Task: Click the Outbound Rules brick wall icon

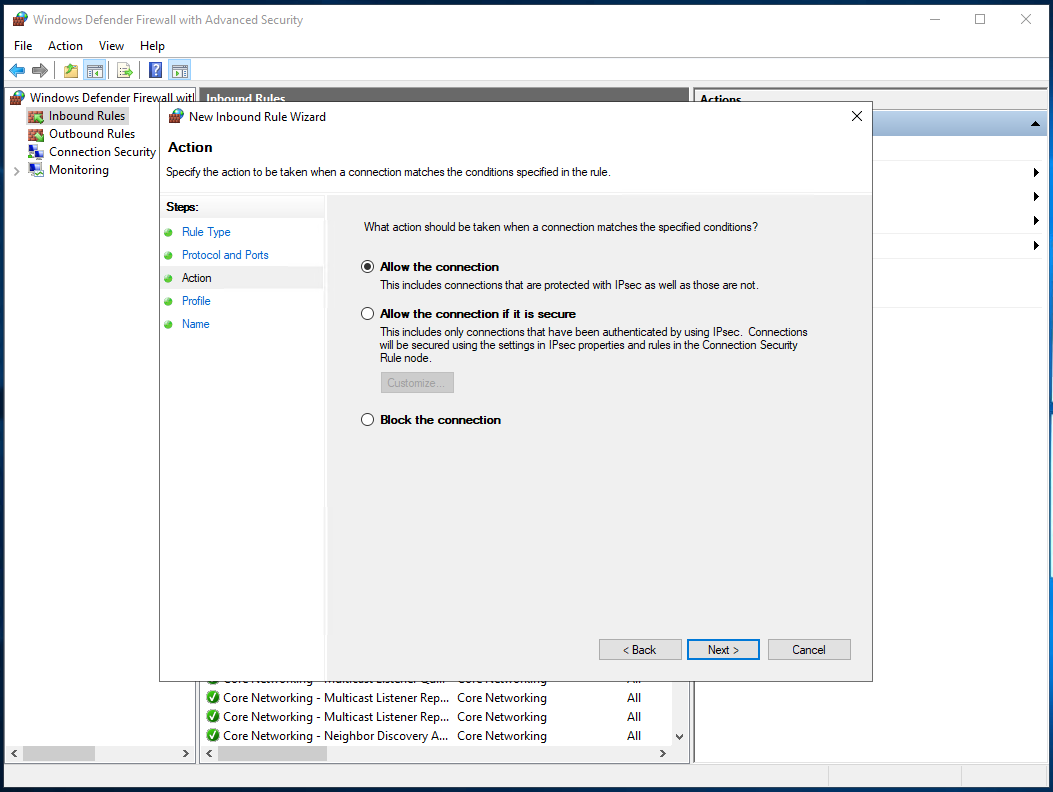Action: pos(36,134)
